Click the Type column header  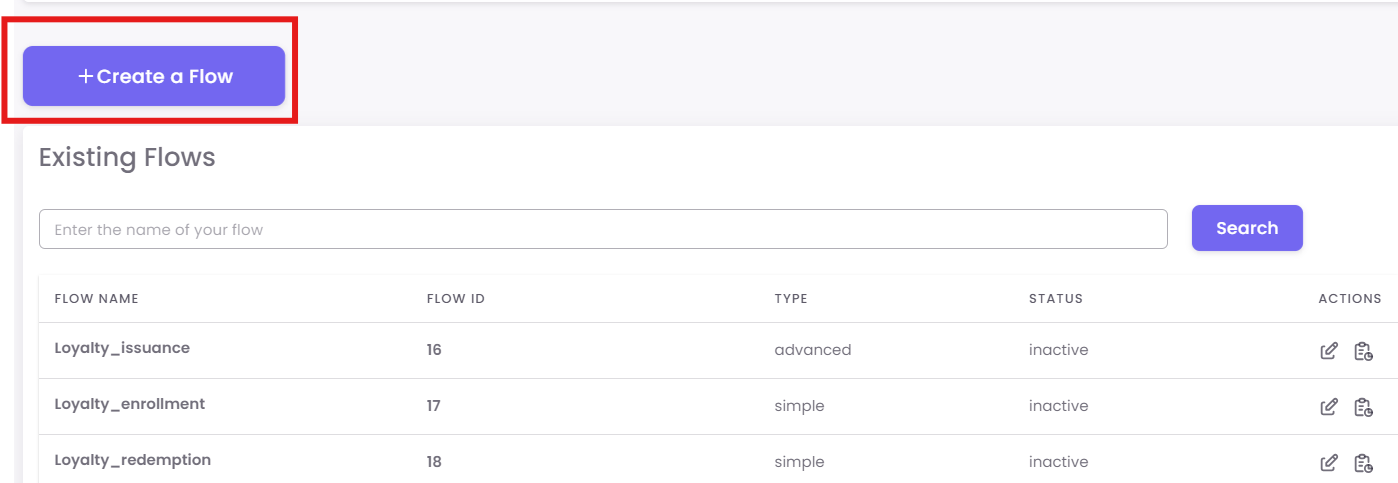point(791,299)
